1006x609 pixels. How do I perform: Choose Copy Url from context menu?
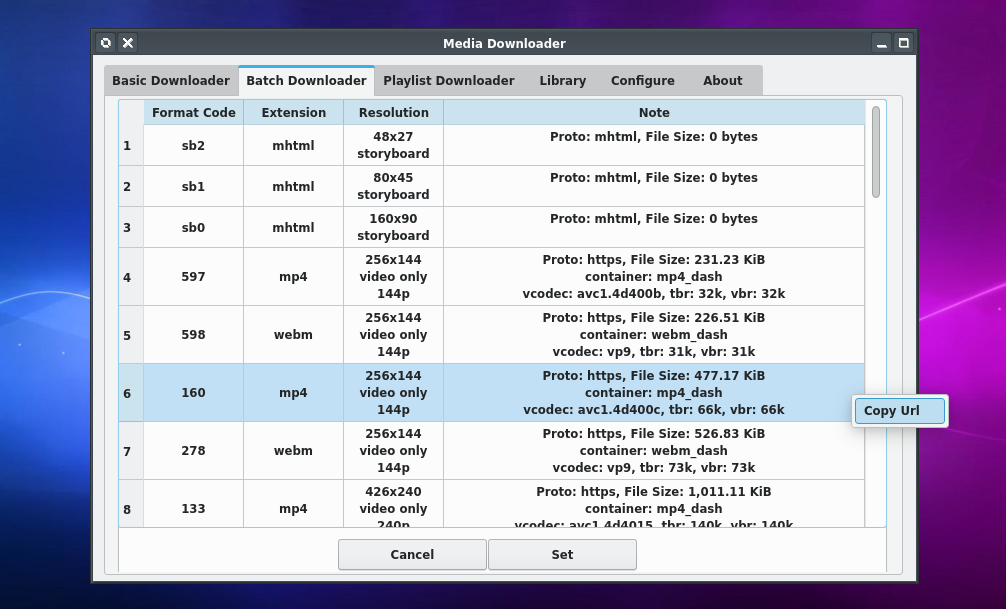(x=899, y=411)
